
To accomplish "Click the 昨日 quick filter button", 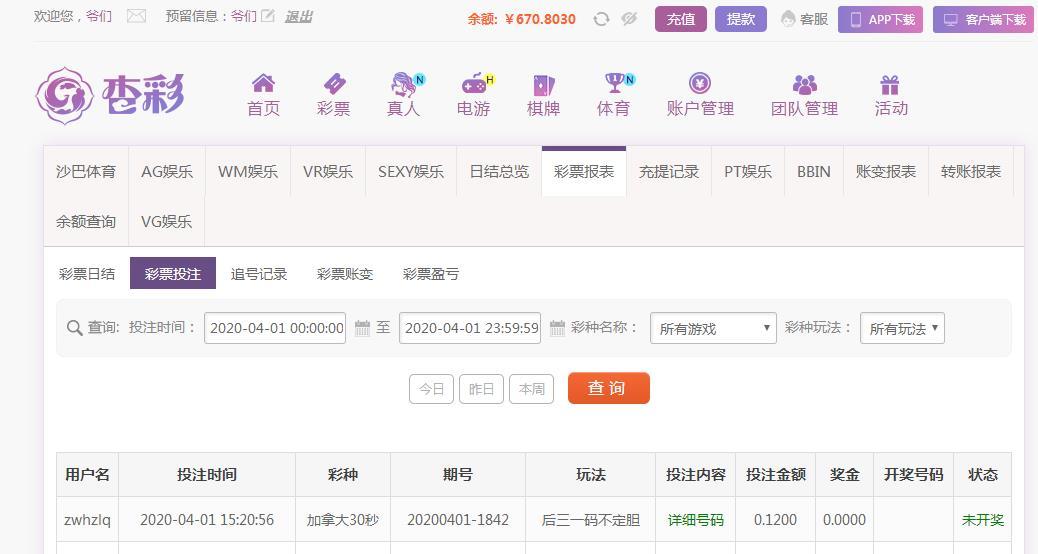I will (481, 389).
